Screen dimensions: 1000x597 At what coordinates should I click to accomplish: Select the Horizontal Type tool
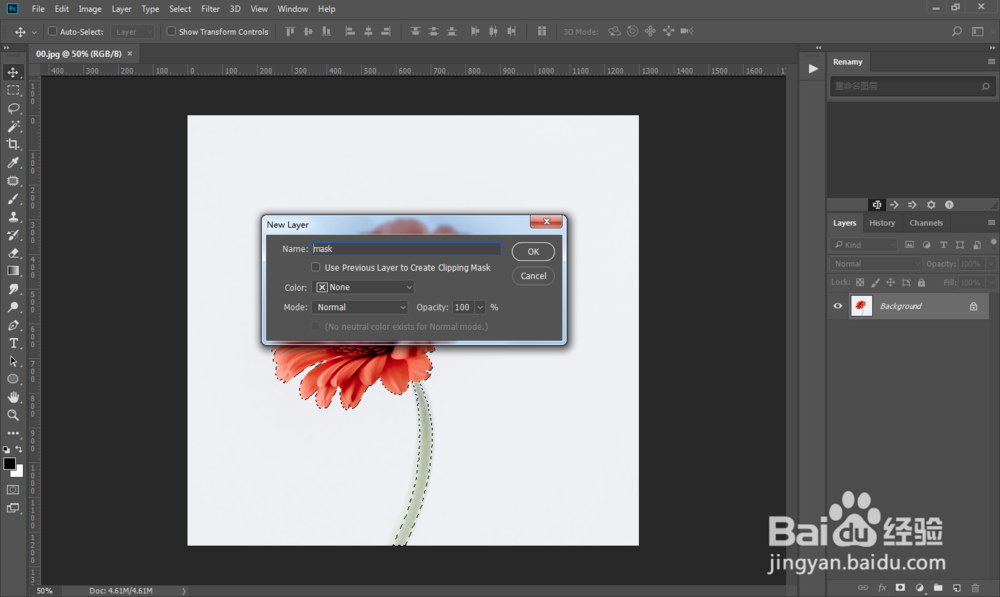13,343
